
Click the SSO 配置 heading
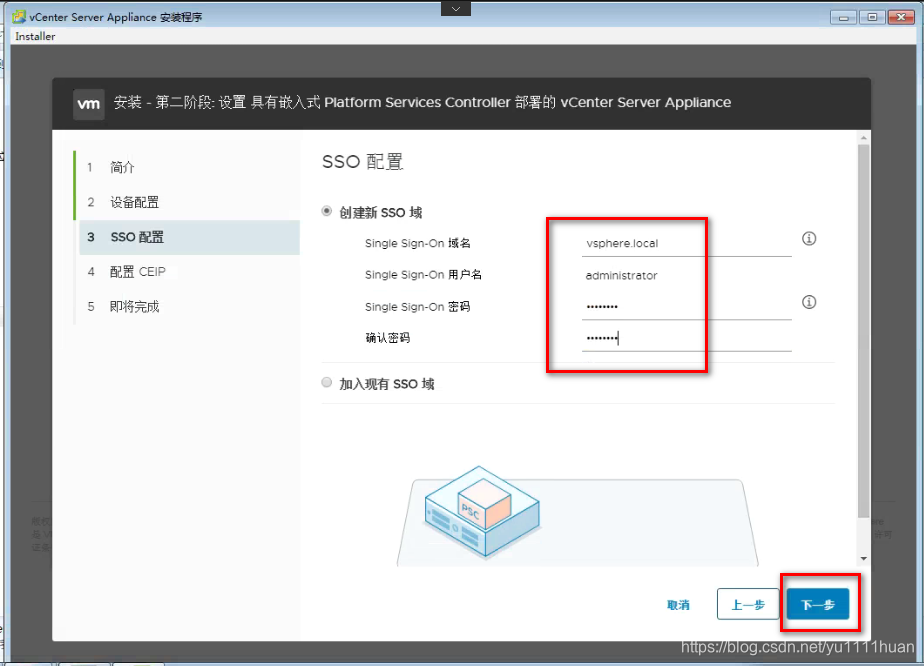[x=362, y=161]
